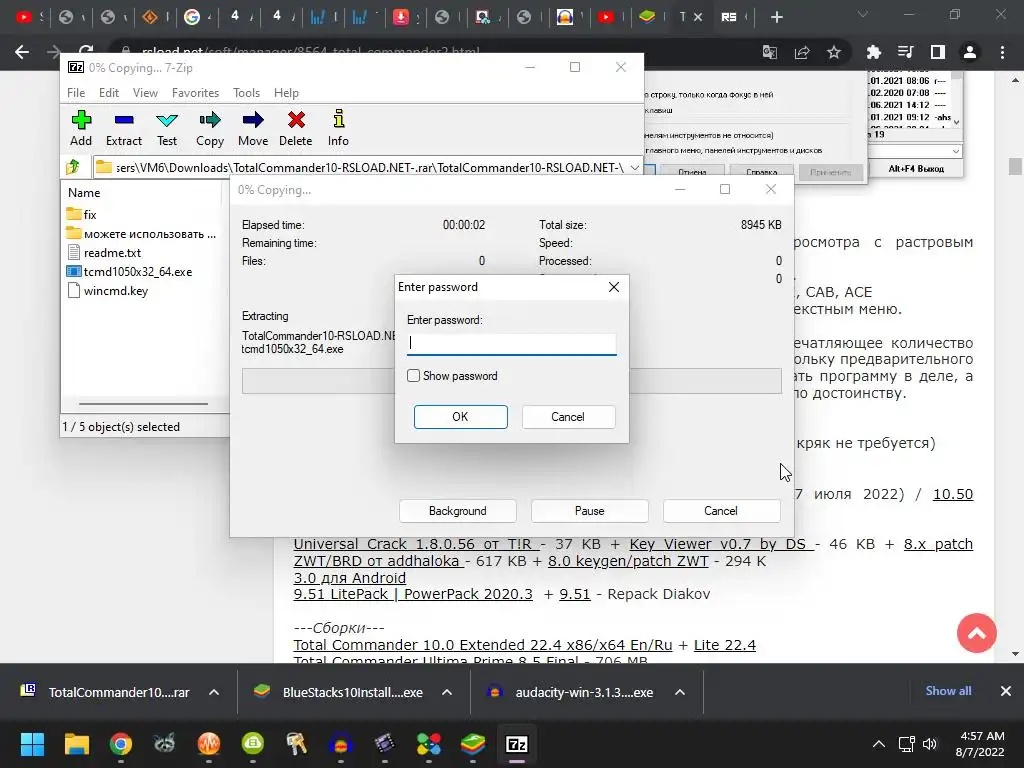
Task: Click the Enter password text field
Action: [511, 344]
